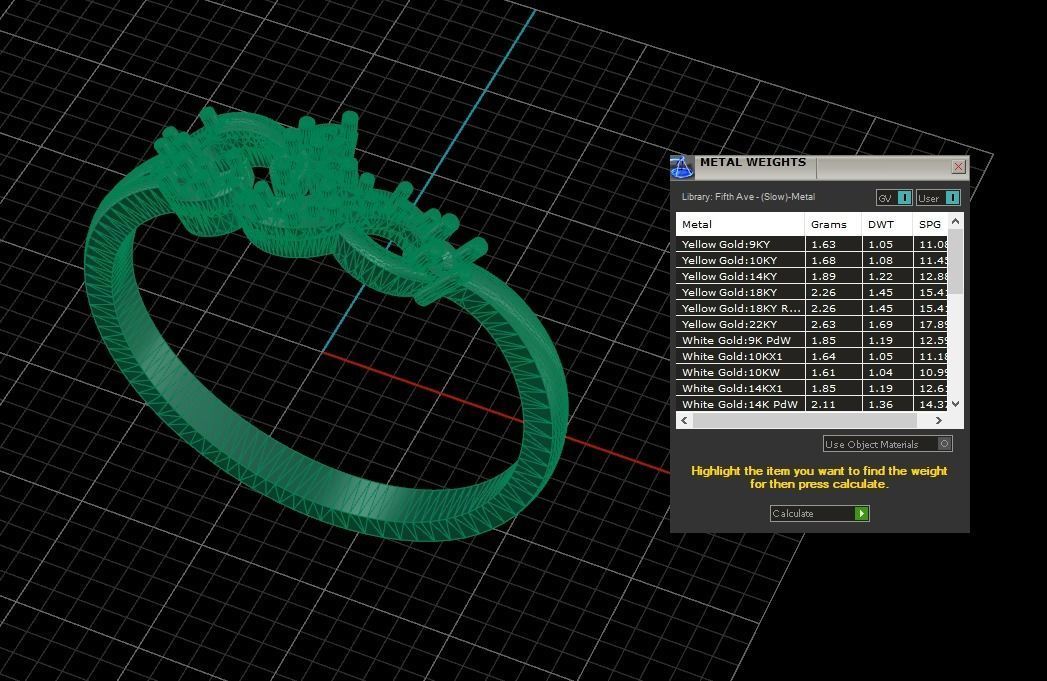Viewport: 1047px width, 681px height.
Task: Select the White Gold:10KW row
Action: tap(811, 373)
